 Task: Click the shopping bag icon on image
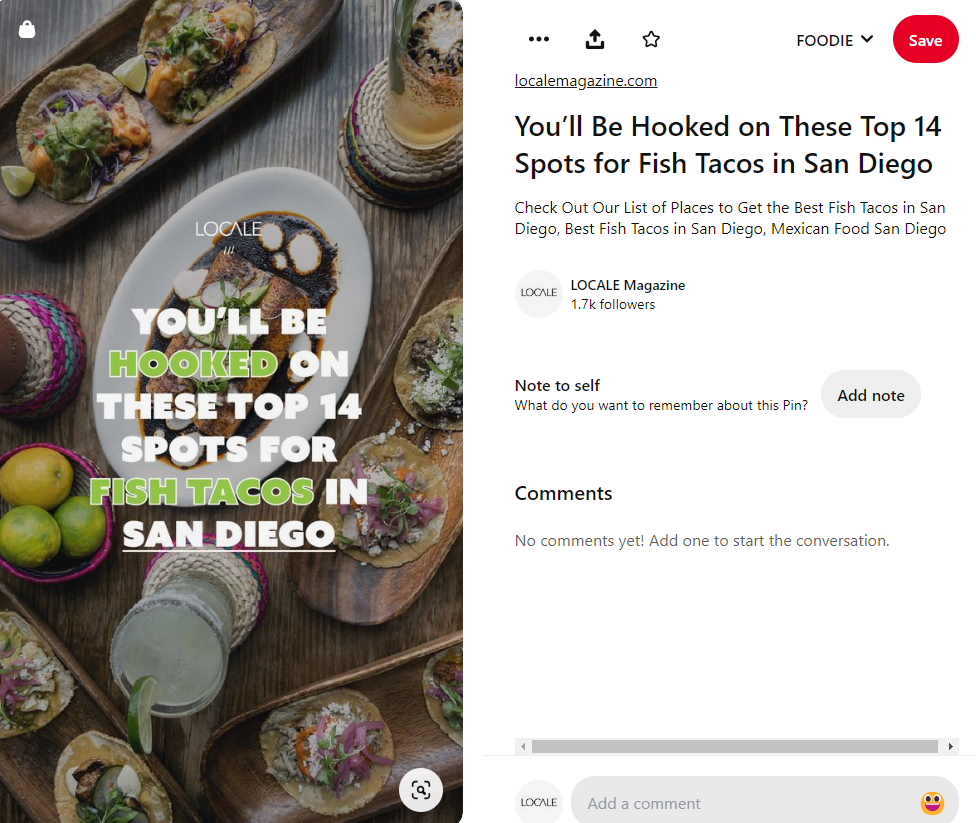[27, 29]
